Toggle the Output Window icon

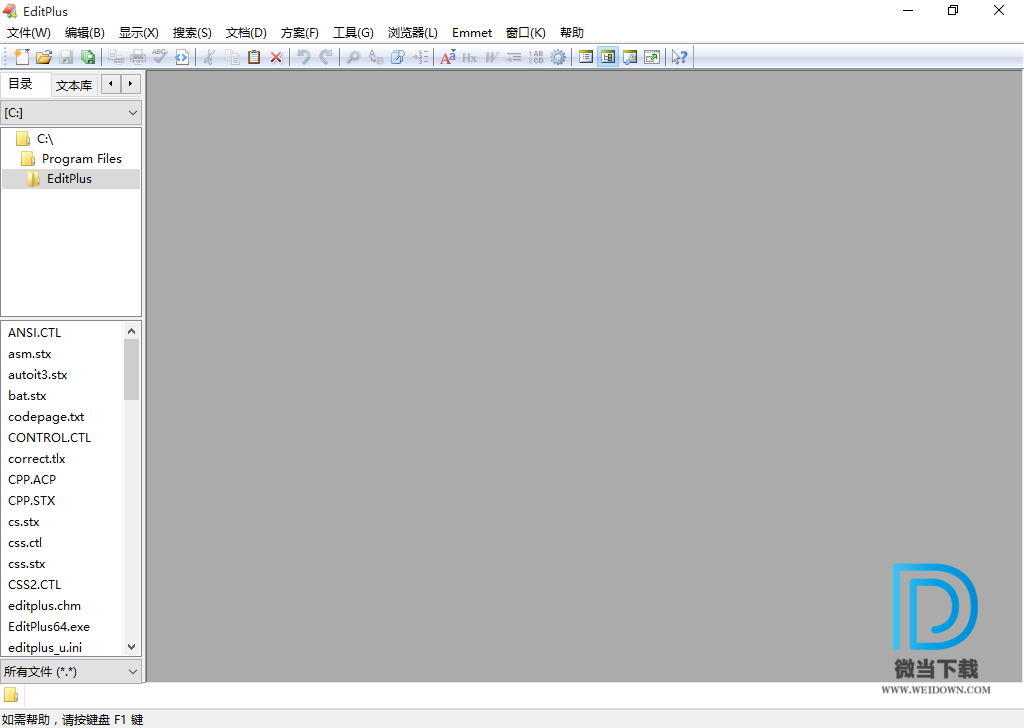630,57
